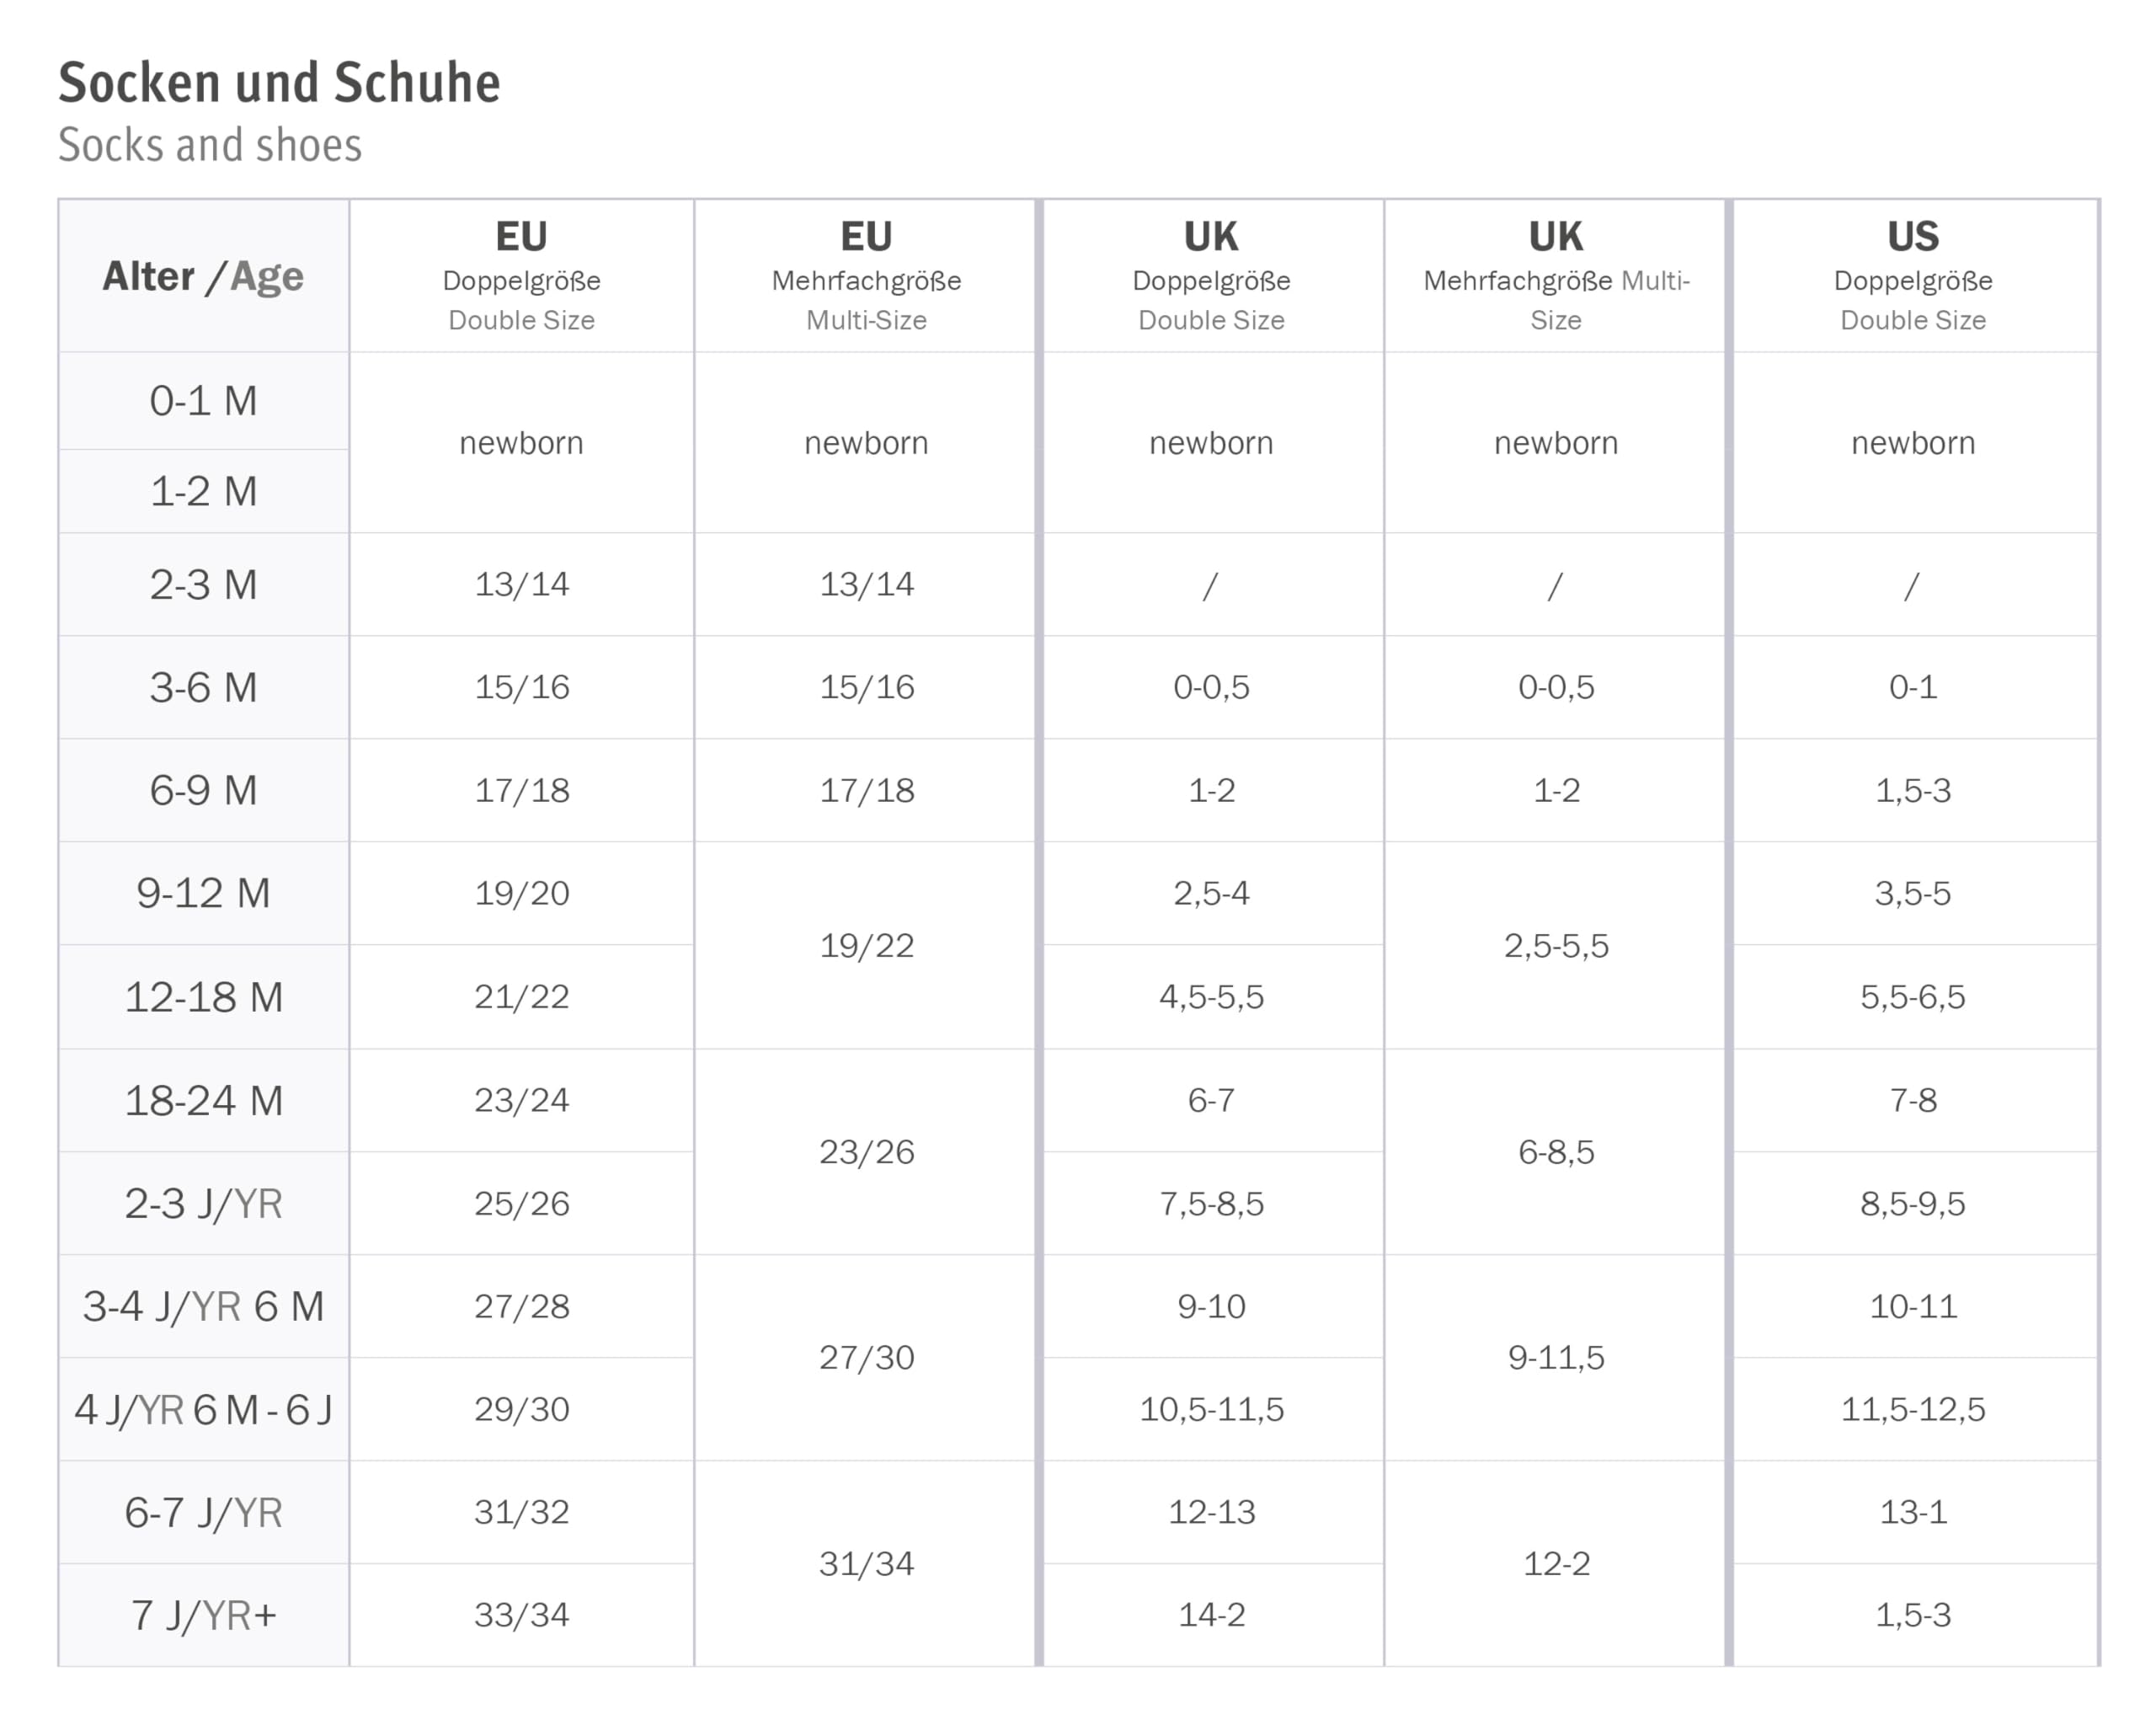Select the '23/26' EU multi-size cell
Viewport: 2156px width, 1725px height.
click(x=866, y=1152)
